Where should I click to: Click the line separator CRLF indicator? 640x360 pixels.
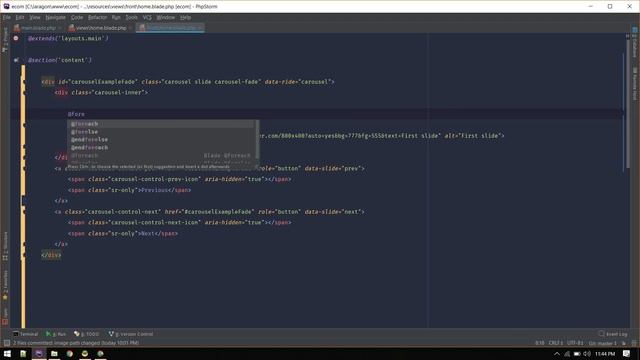coord(556,343)
